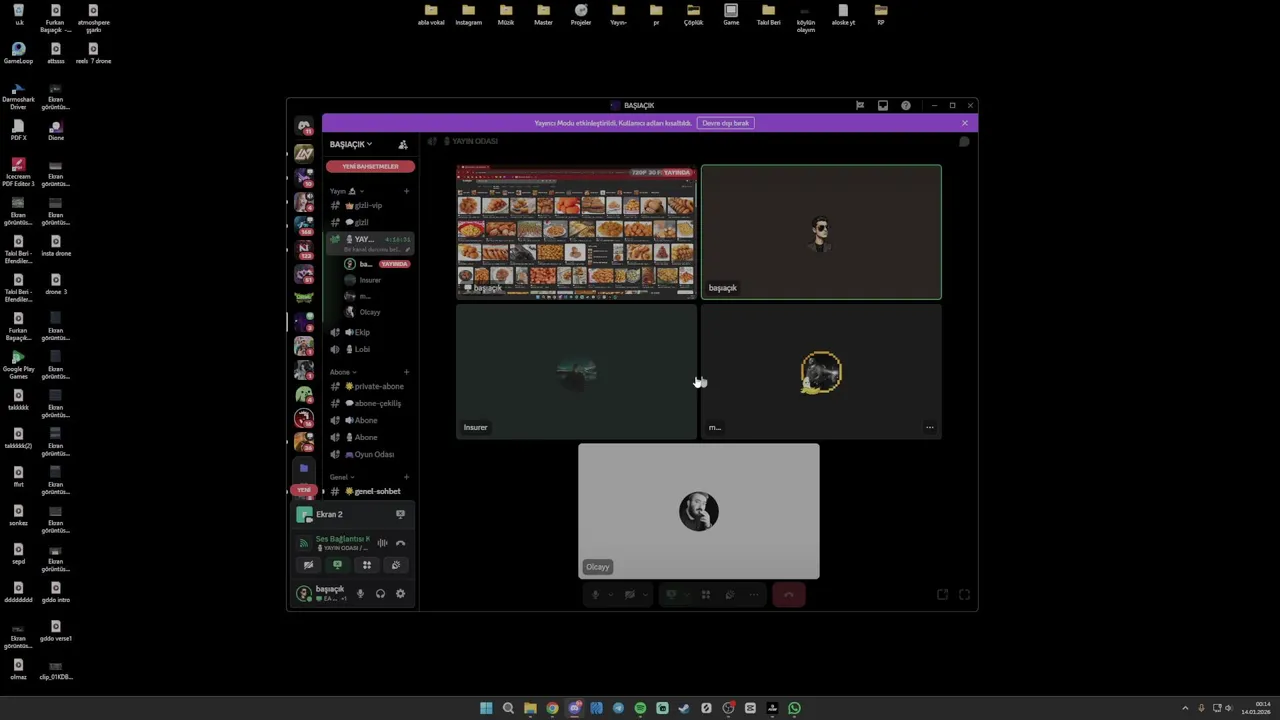This screenshot has width=1280, height=720.
Task: Toggle fullscreen icon at bottom right of call
Action: [x=964, y=595]
